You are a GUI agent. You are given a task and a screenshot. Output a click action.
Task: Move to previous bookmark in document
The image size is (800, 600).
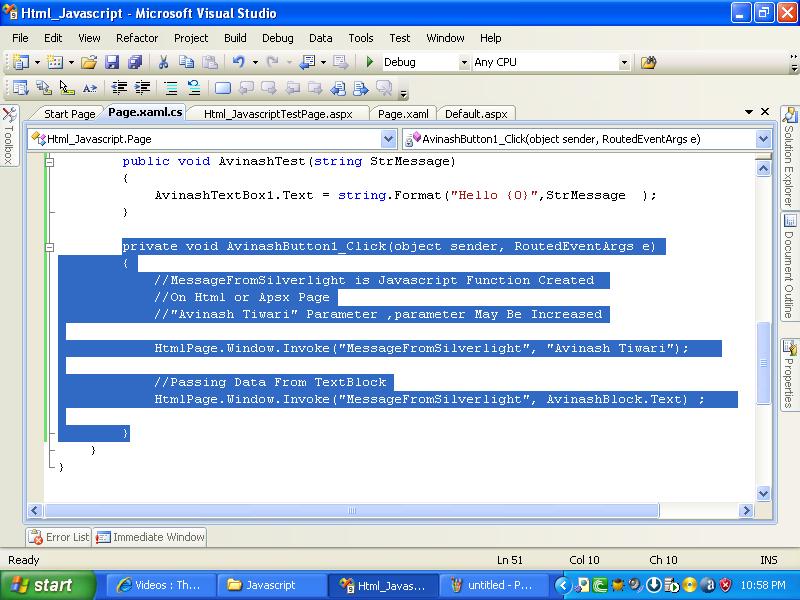[246, 88]
